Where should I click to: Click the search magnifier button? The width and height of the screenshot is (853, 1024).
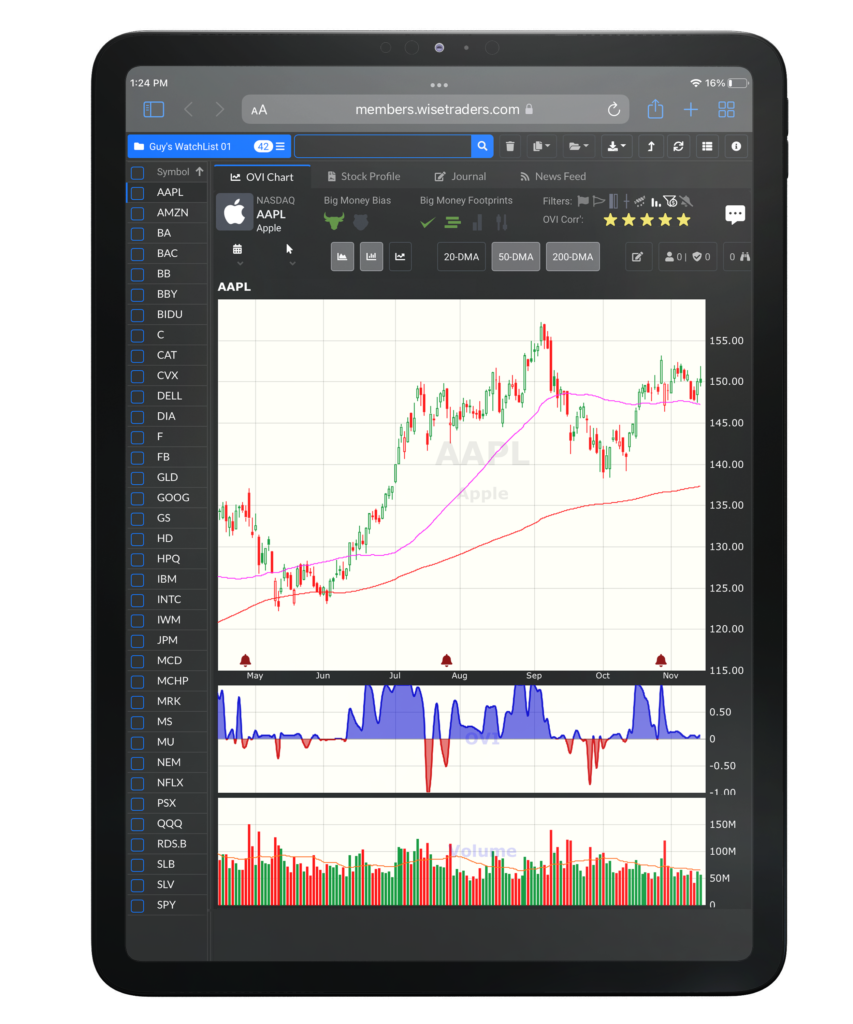click(x=482, y=146)
